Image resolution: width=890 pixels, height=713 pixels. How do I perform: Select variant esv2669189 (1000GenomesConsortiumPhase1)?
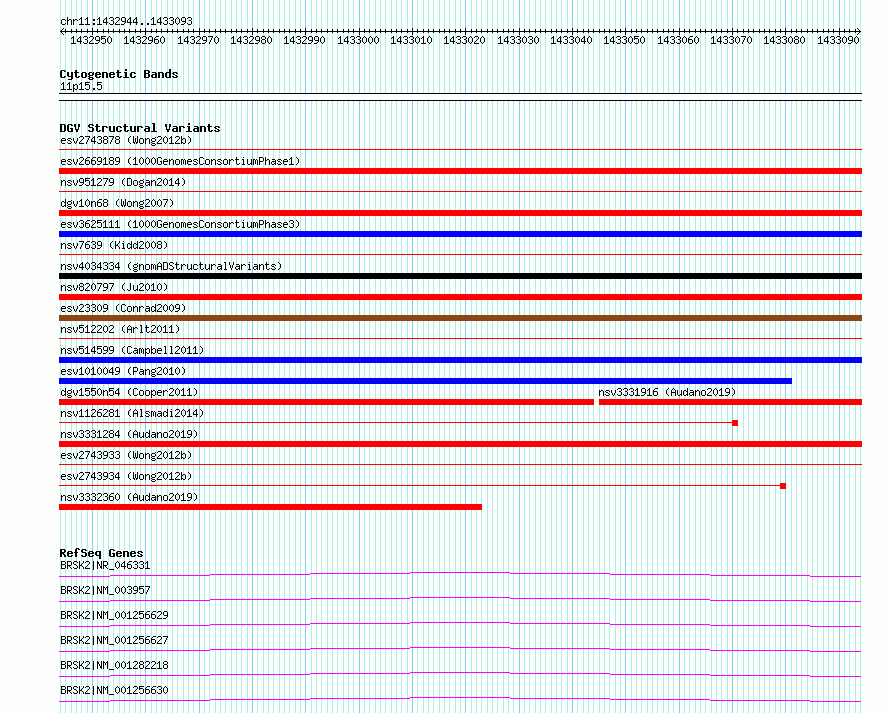point(180,161)
